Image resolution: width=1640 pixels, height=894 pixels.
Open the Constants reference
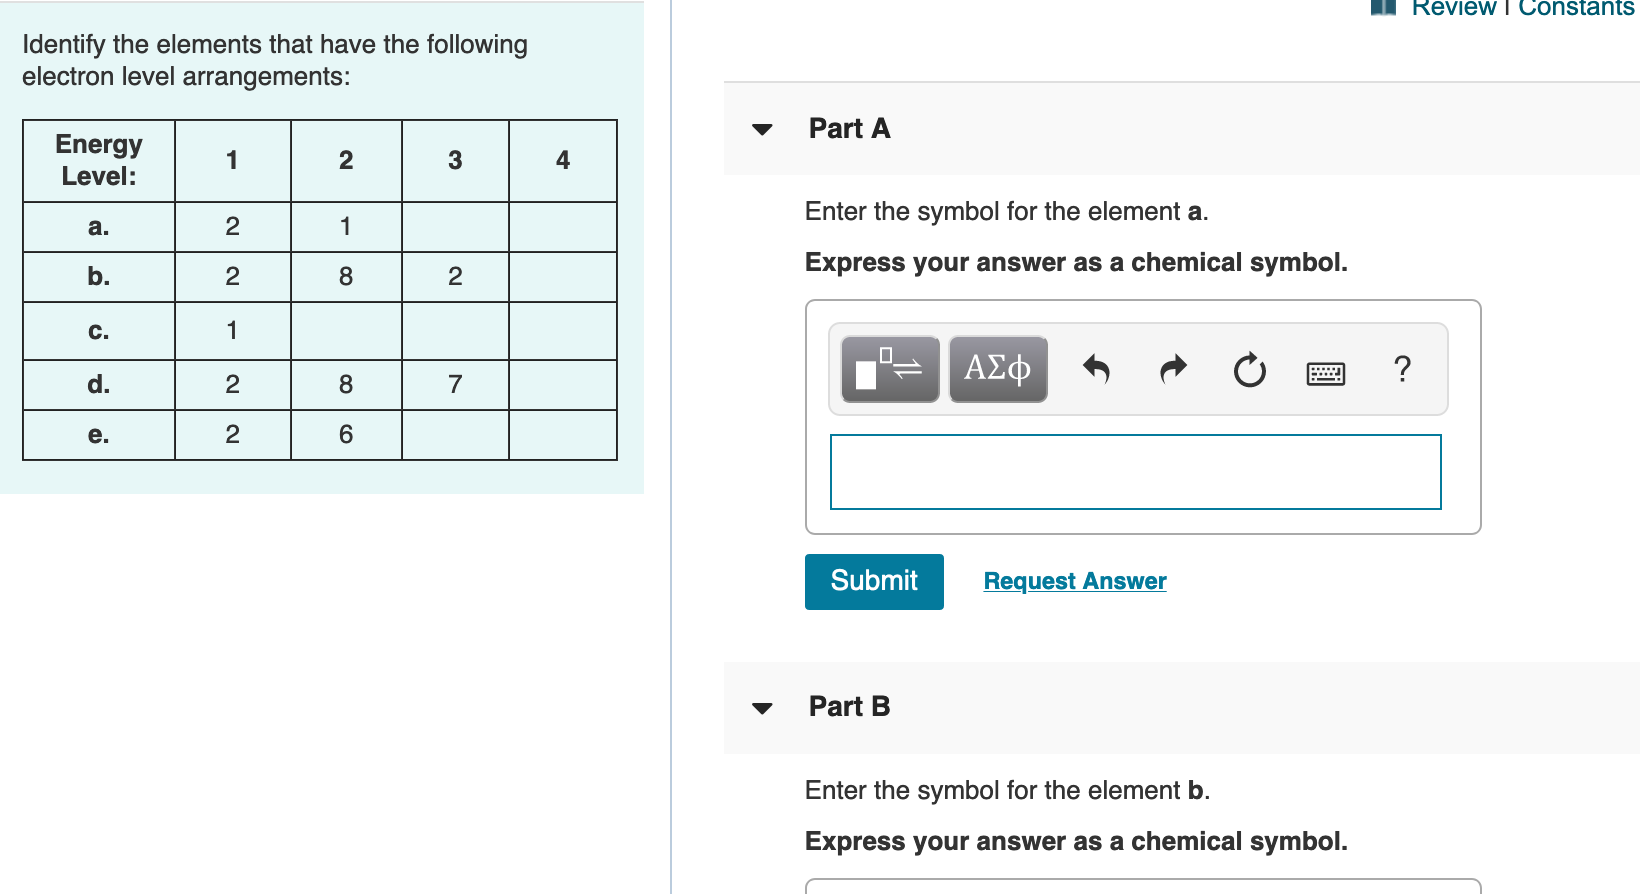point(1578,8)
